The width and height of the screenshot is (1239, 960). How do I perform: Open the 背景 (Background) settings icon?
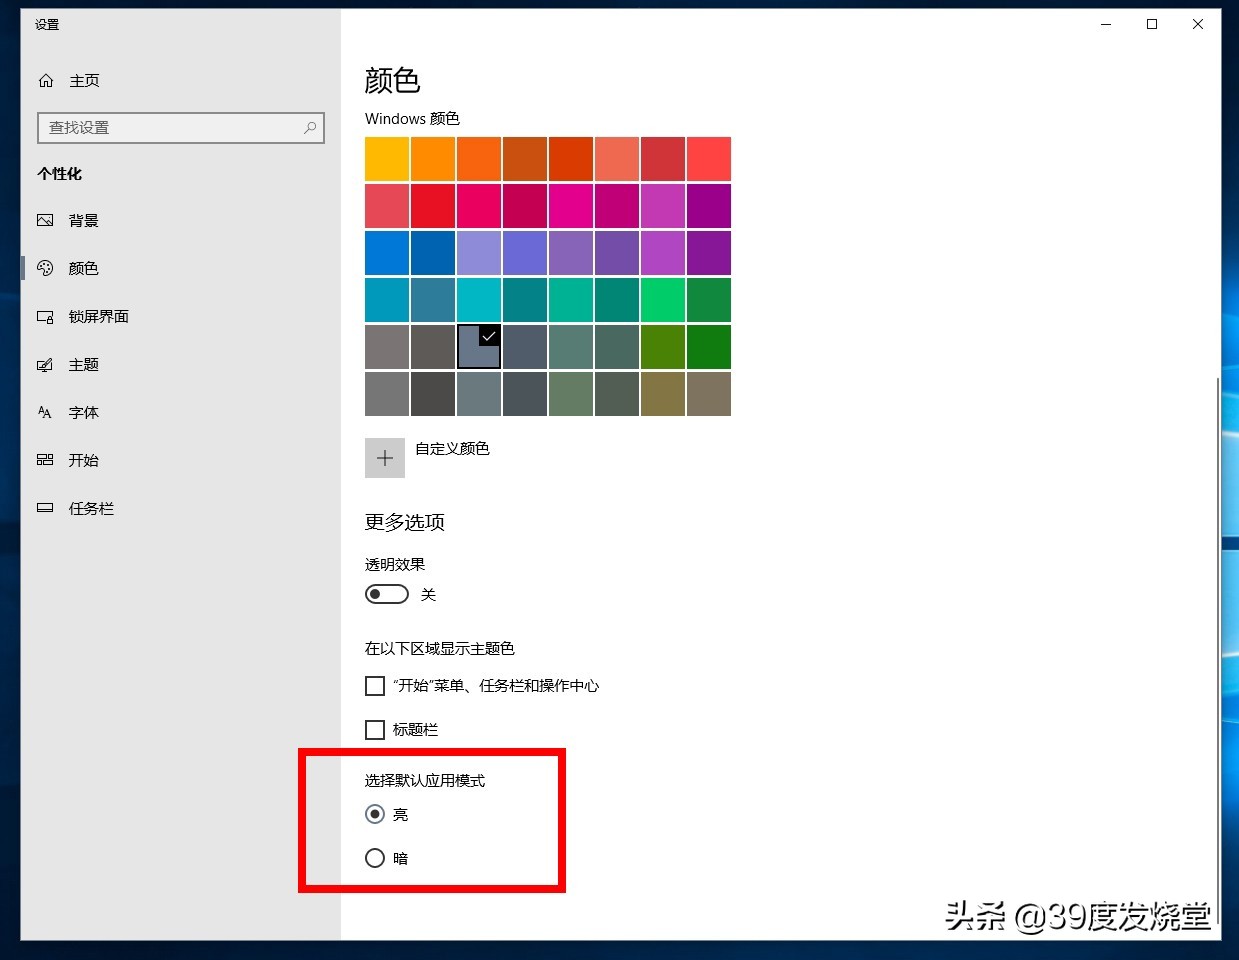tap(46, 220)
